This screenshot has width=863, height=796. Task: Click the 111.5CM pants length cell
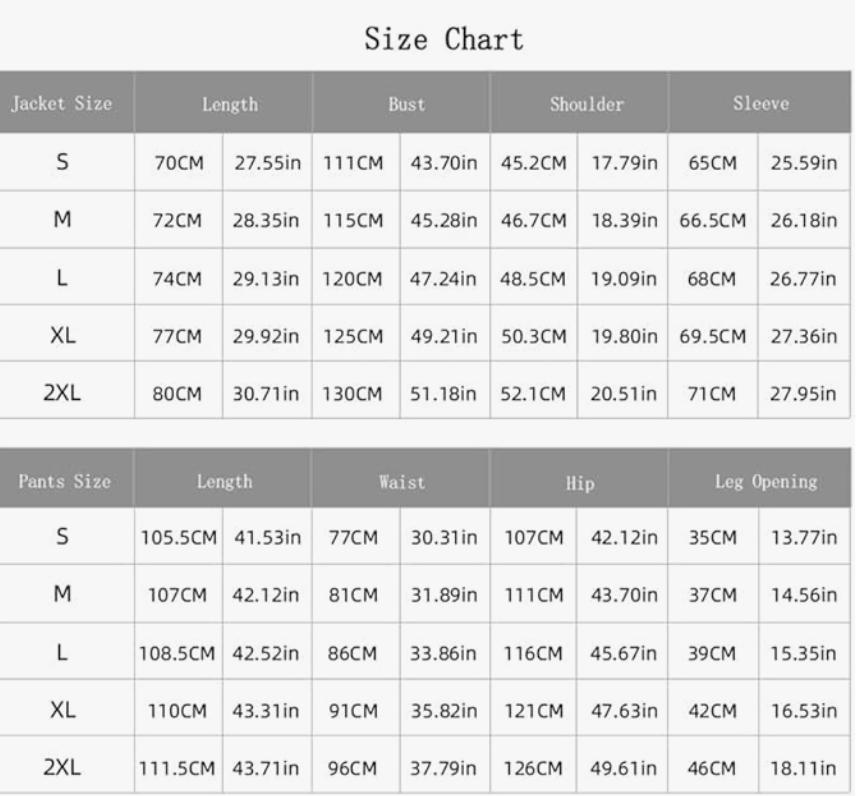coord(177,768)
